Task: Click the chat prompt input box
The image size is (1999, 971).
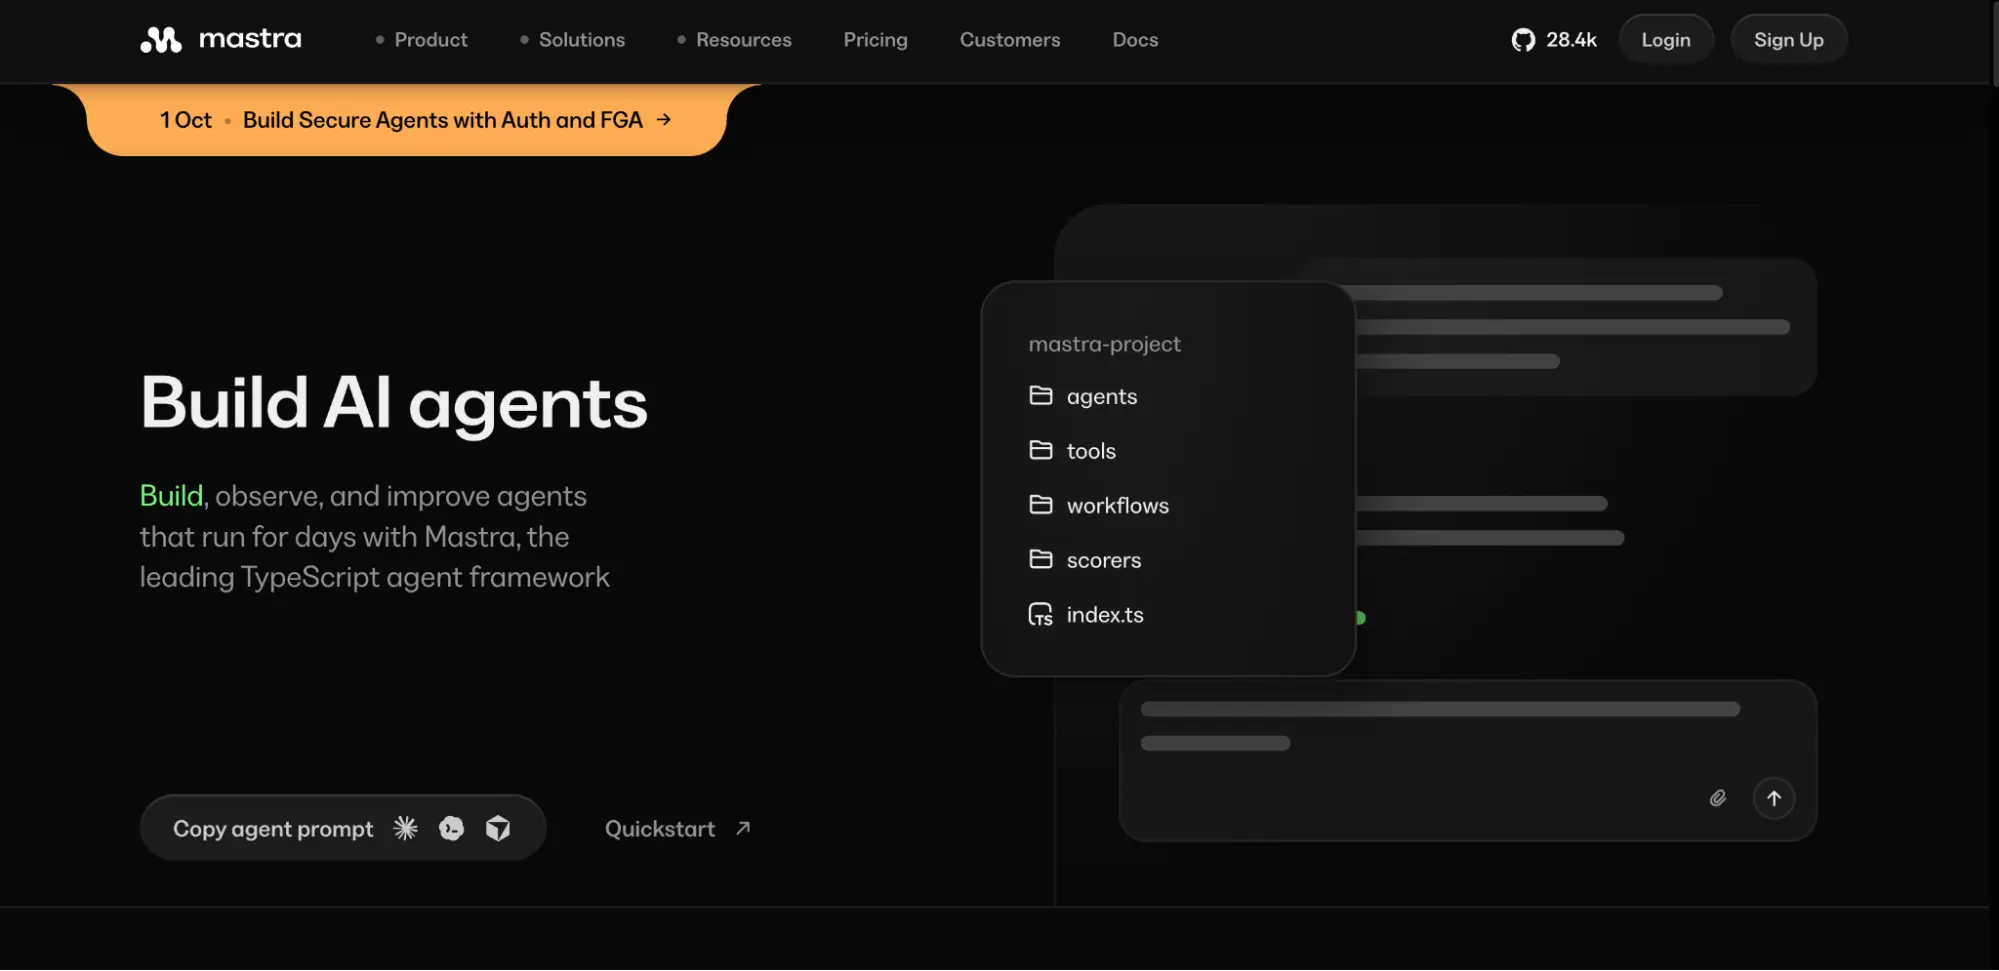Action: pyautogui.click(x=1468, y=761)
